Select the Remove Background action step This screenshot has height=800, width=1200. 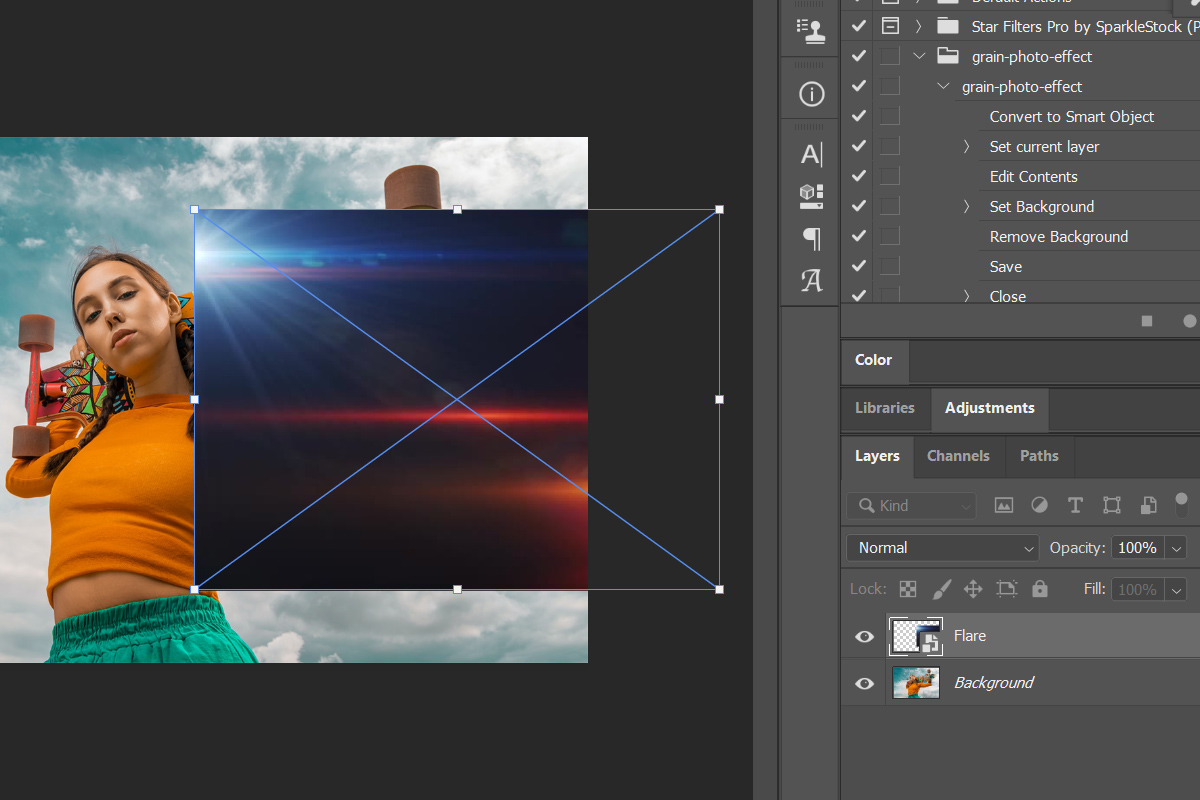click(x=1058, y=237)
